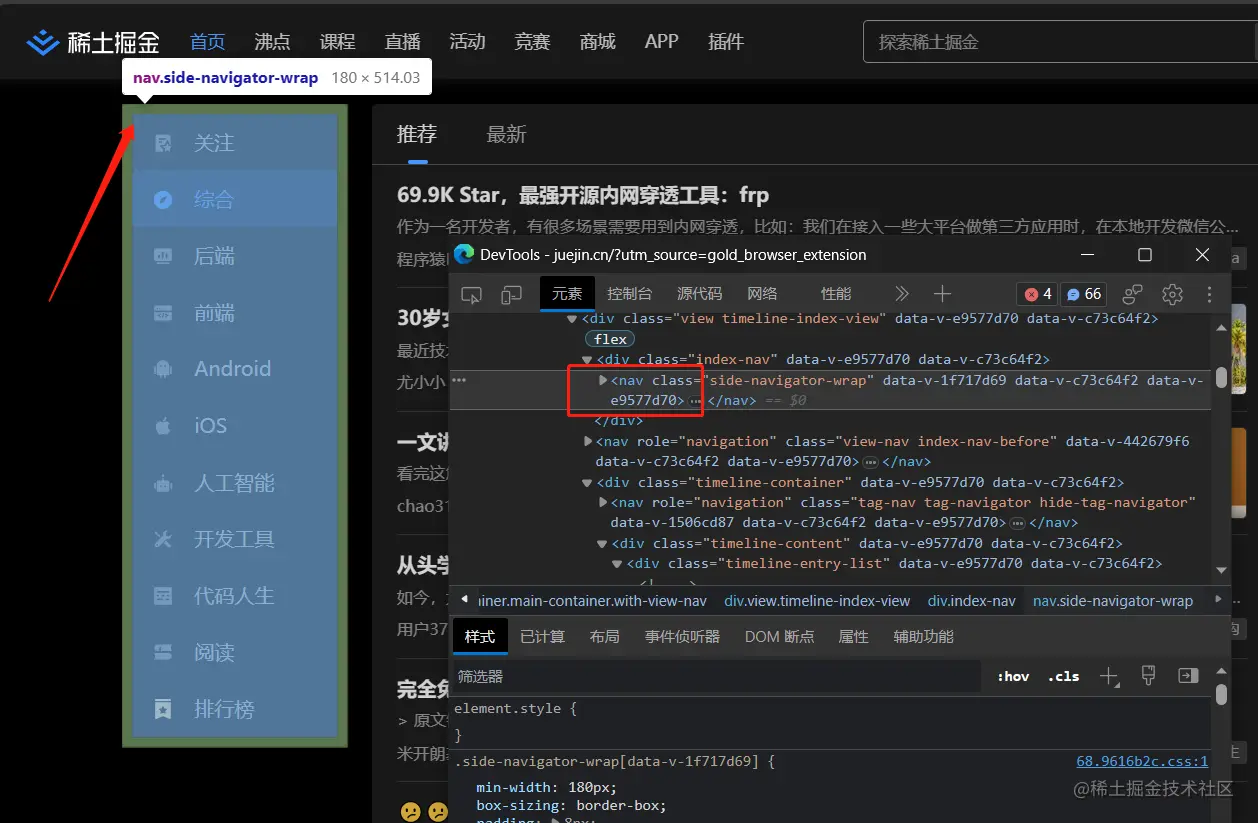Collapse the view timeline-index-view div node

[x=572, y=319]
